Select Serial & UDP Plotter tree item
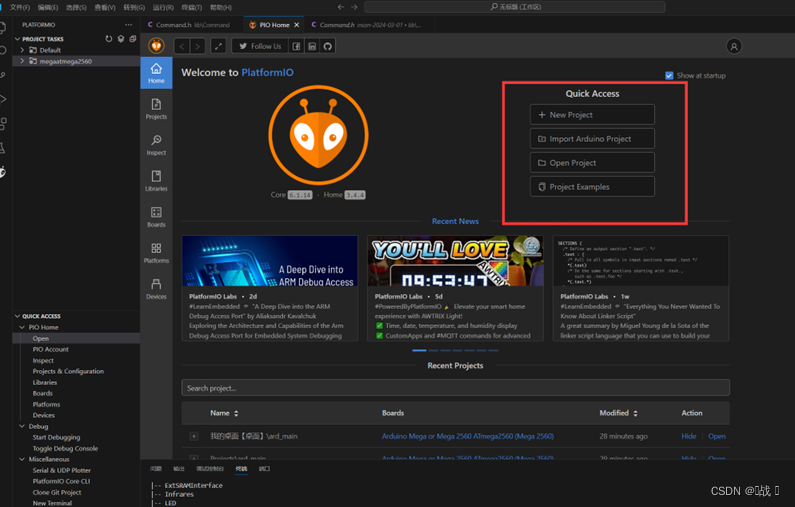 (x=61, y=470)
